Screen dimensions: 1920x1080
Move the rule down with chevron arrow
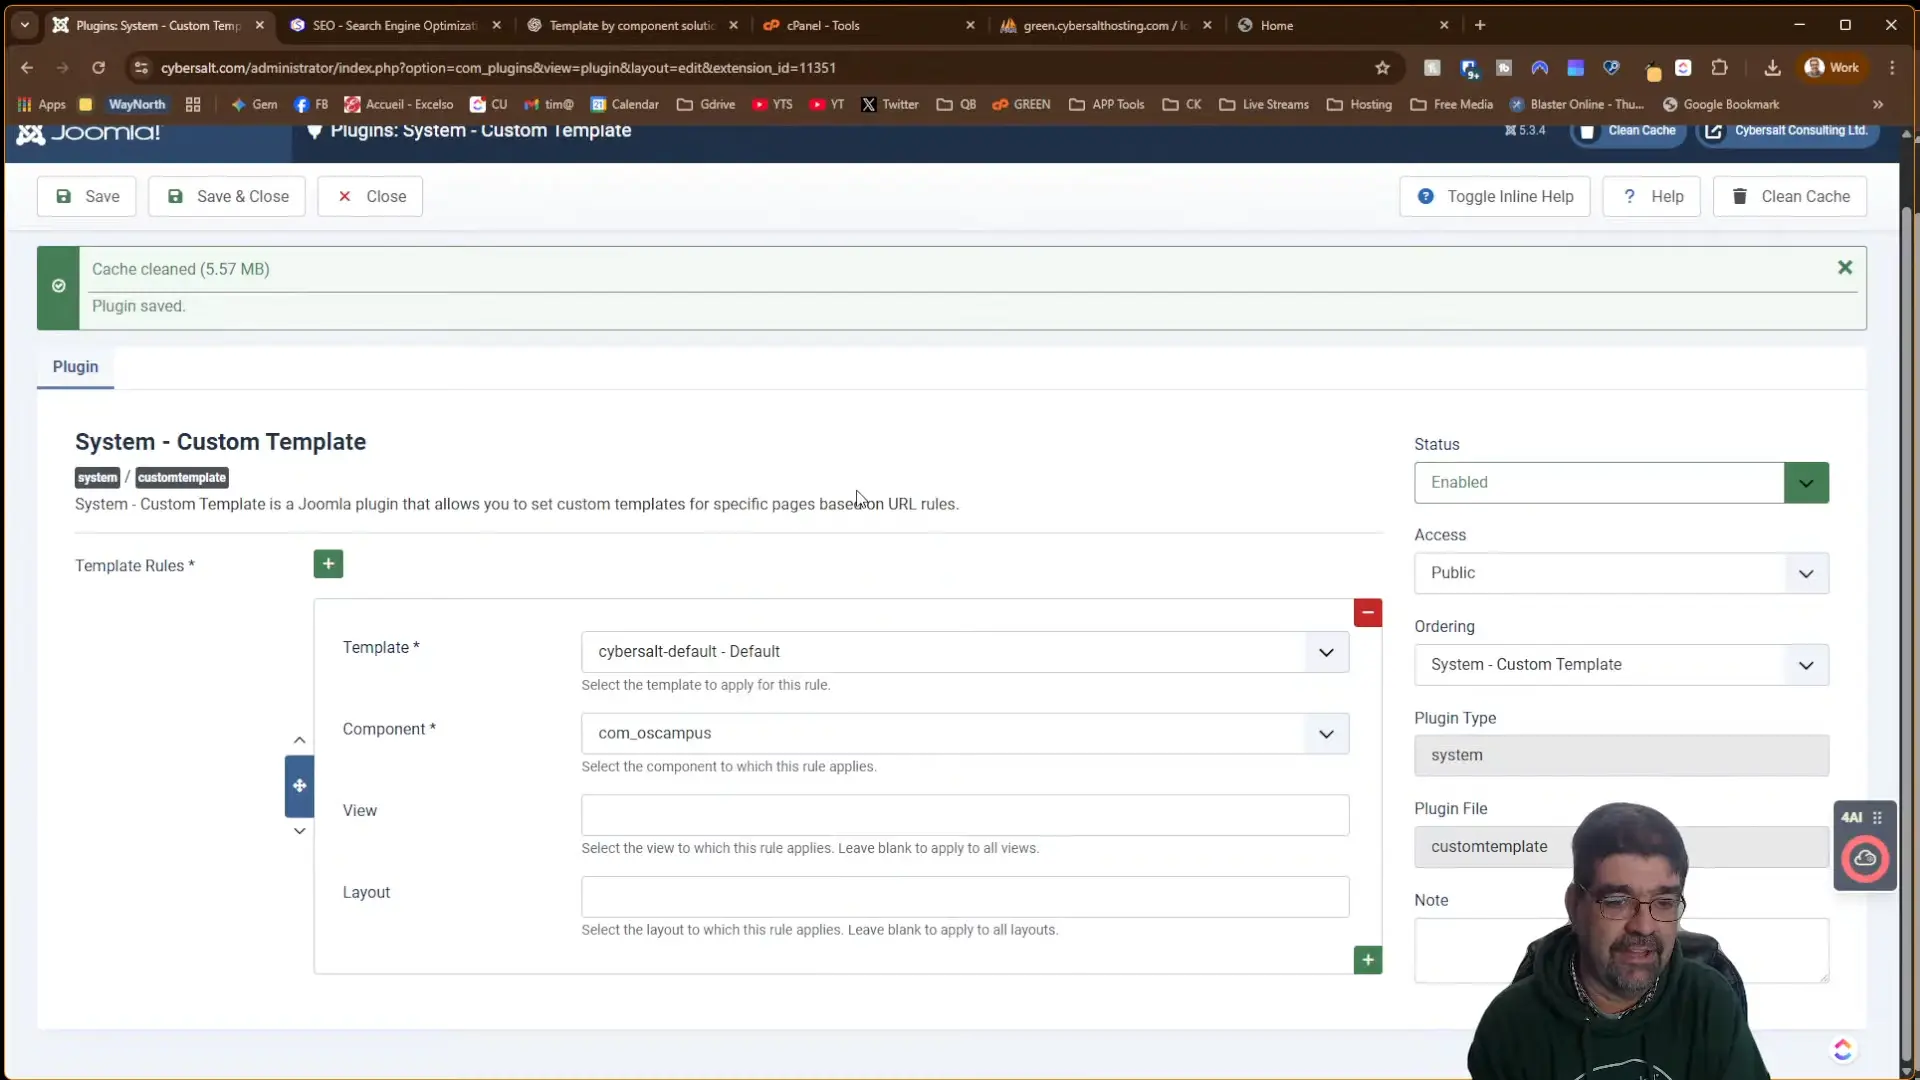pos(299,831)
